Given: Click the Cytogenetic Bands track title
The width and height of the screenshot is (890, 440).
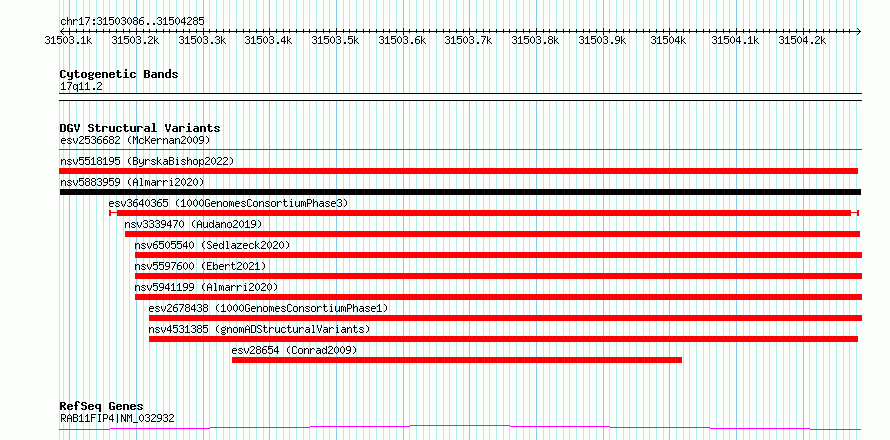Looking at the screenshot, I should 119,74.
